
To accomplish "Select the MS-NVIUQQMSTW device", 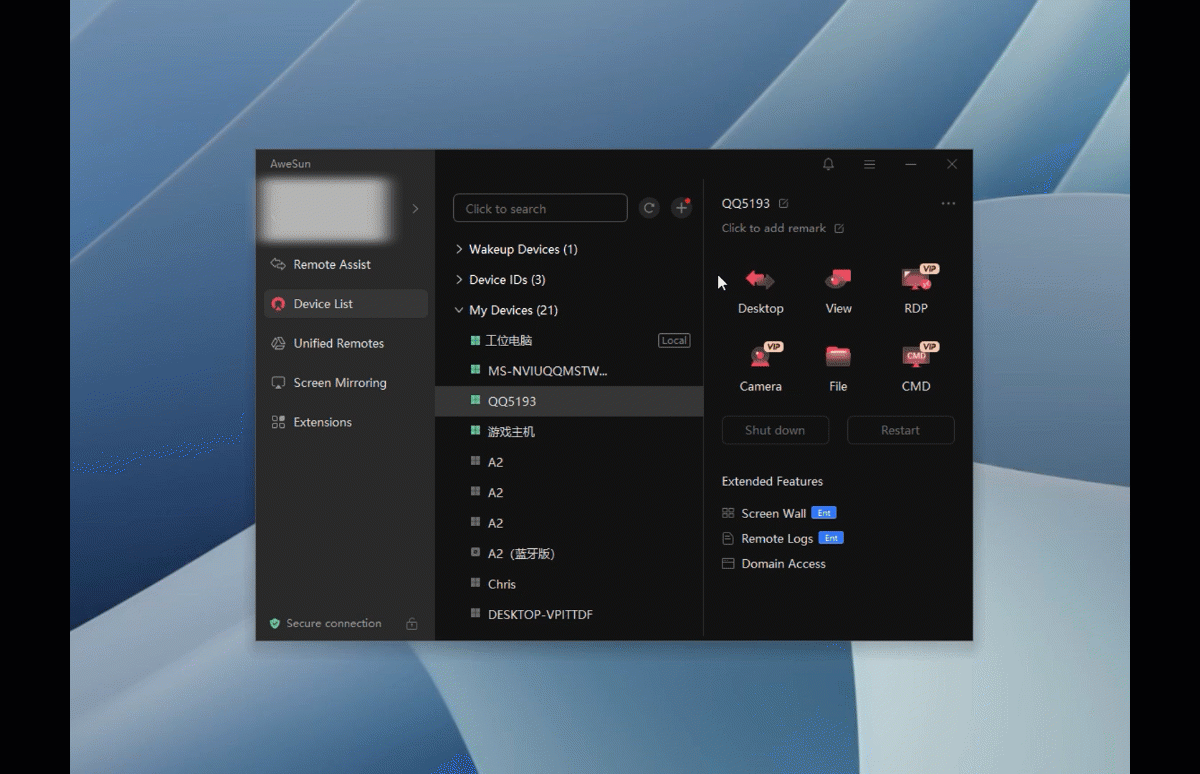I will click(569, 371).
